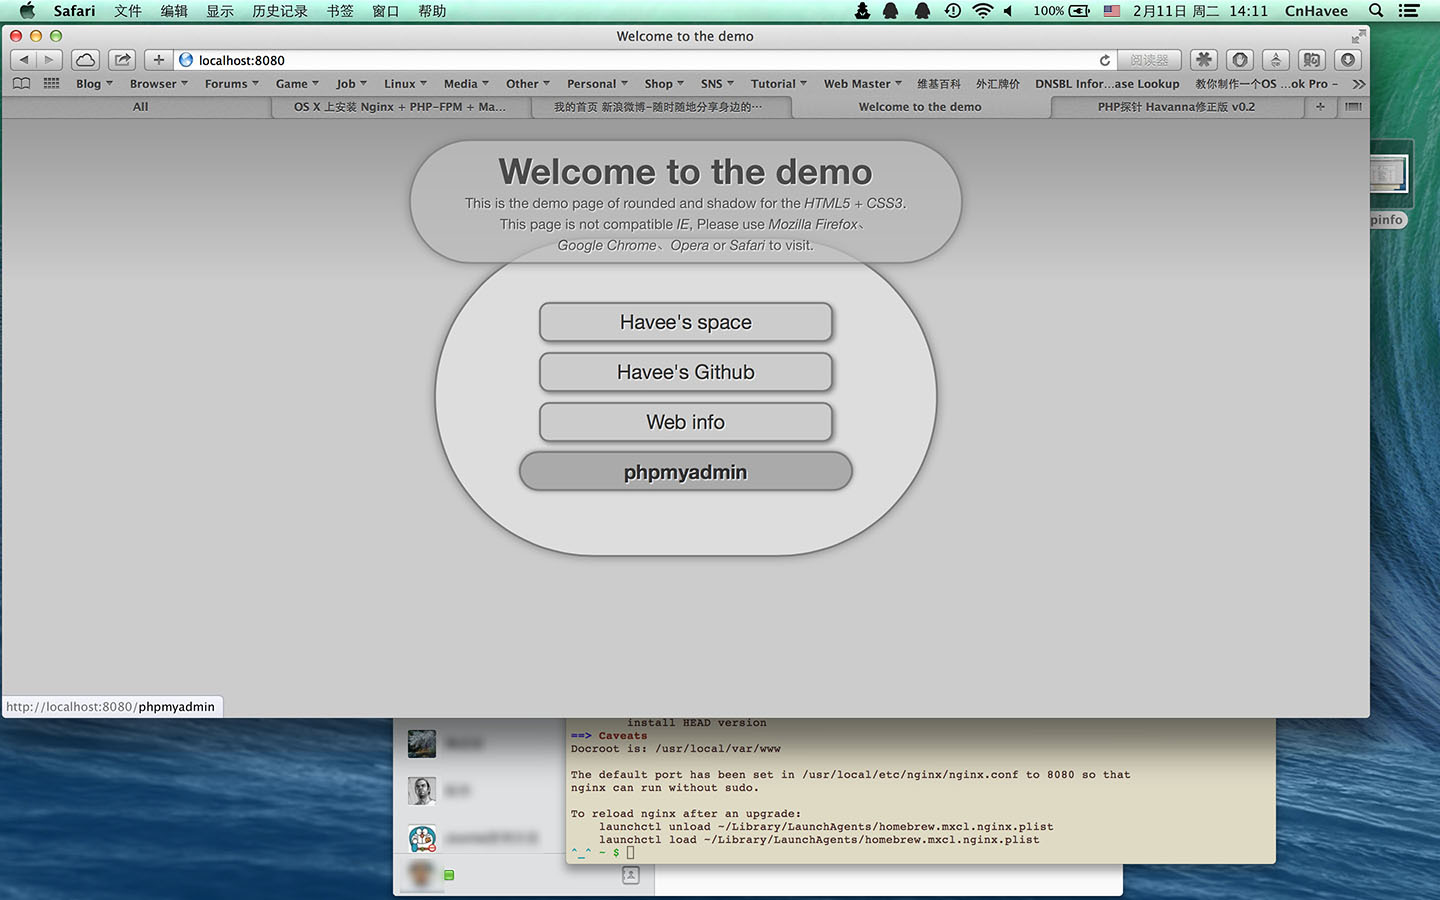This screenshot has width=1440, height=900.
Task: Open the Forums bookmarks folder
Action: (232, 84)
